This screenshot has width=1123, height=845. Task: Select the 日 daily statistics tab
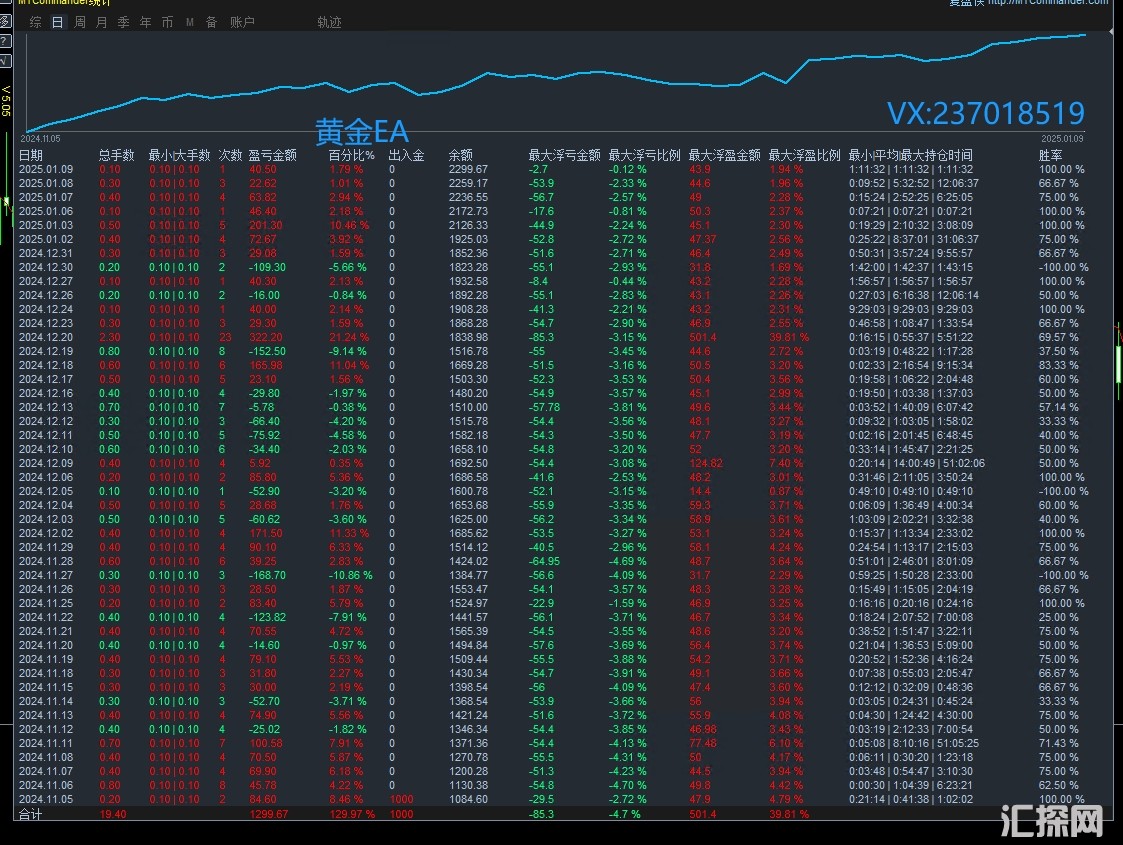(57, 22)
